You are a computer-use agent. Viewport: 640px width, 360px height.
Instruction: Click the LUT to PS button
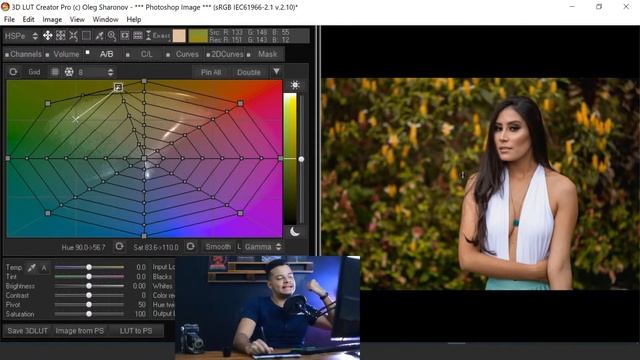[x=136, y=331]
